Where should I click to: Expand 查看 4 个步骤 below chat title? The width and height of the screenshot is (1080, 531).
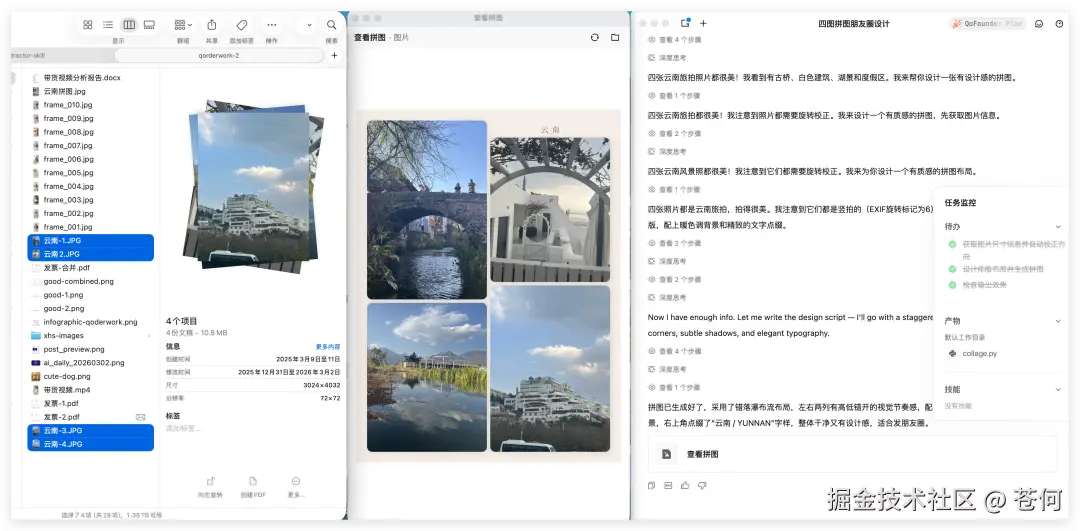pos(674,40)
